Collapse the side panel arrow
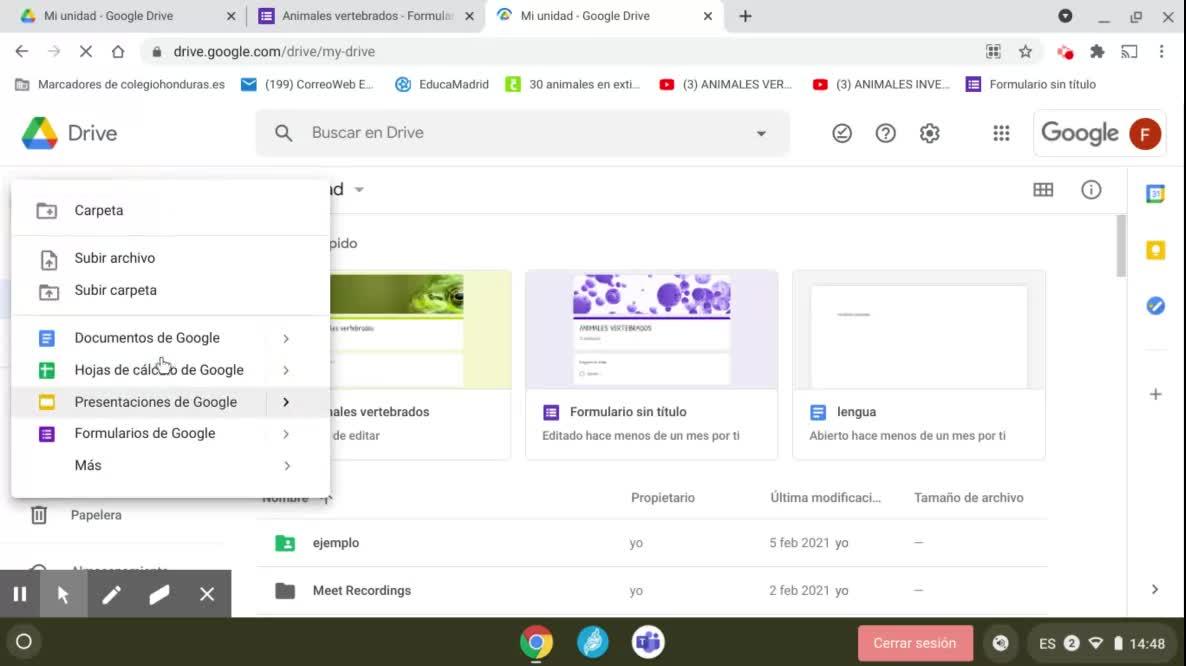Viewport: 1186px width, 666px height. (x=1154, y=589)
